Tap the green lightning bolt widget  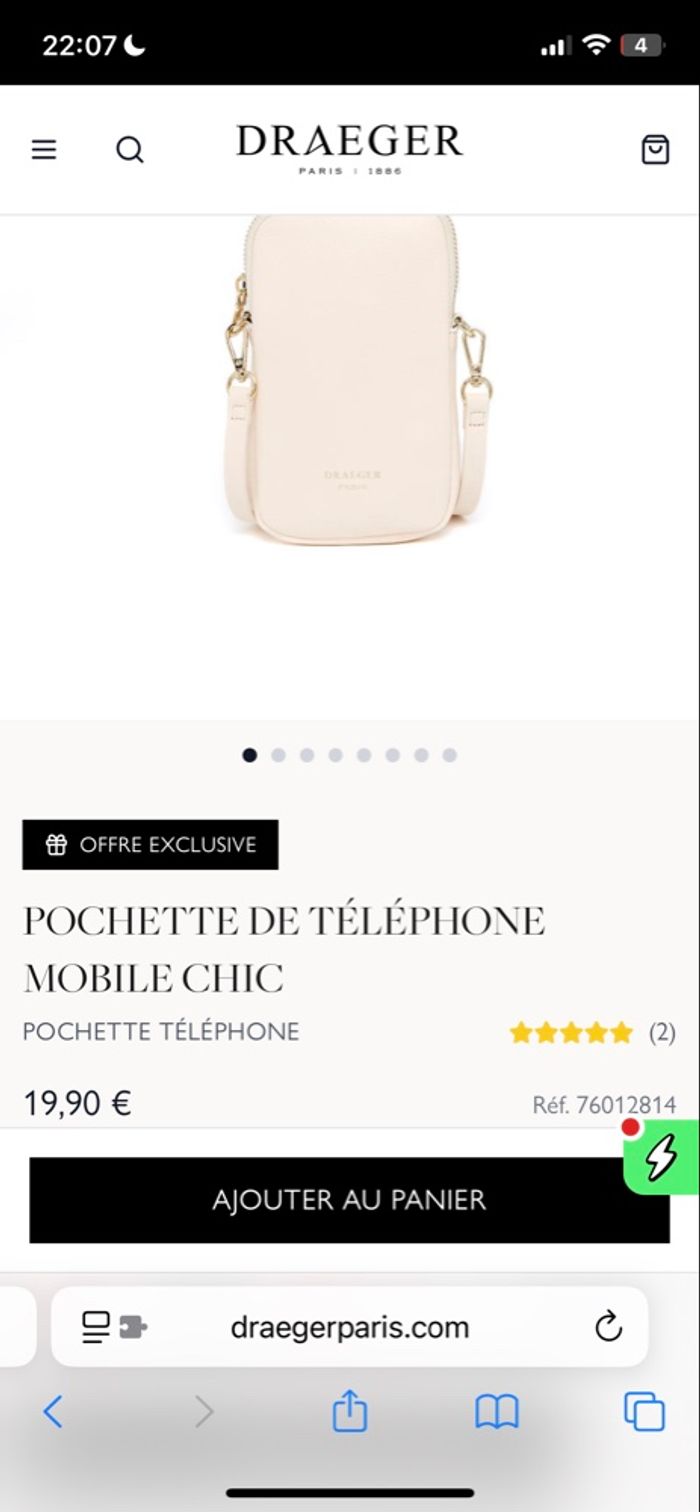click(x=661, y=1158)
